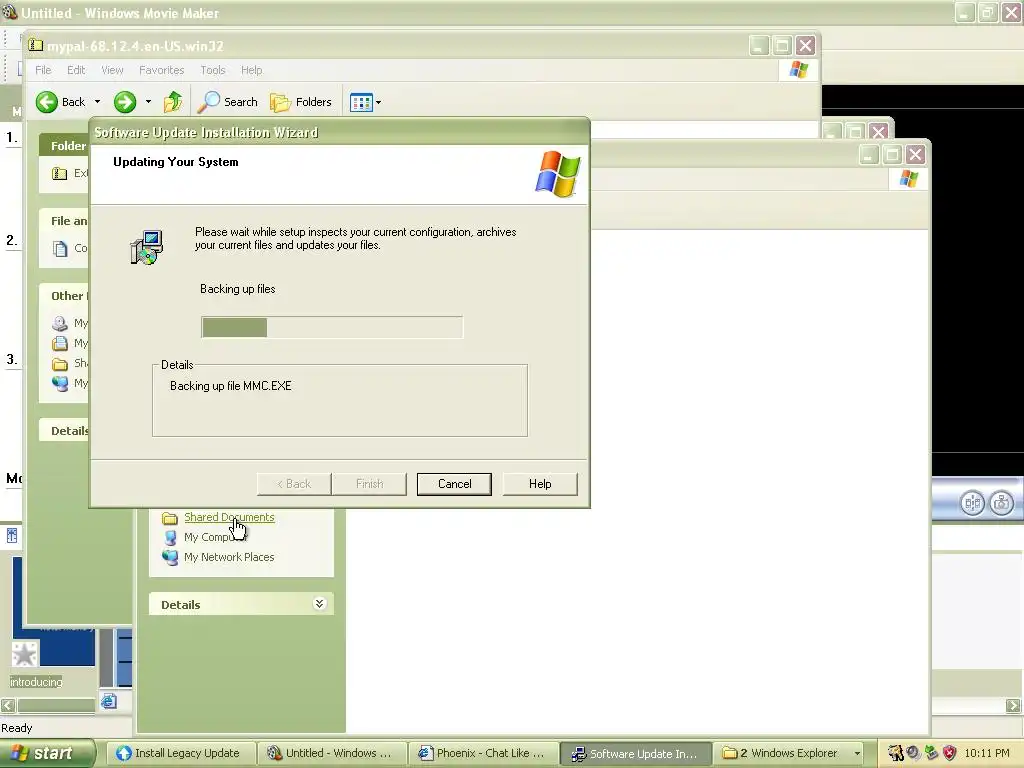Click the Movie Maker split clip button
This screenshot has width=1024, height=768.
tap(972, 503)
